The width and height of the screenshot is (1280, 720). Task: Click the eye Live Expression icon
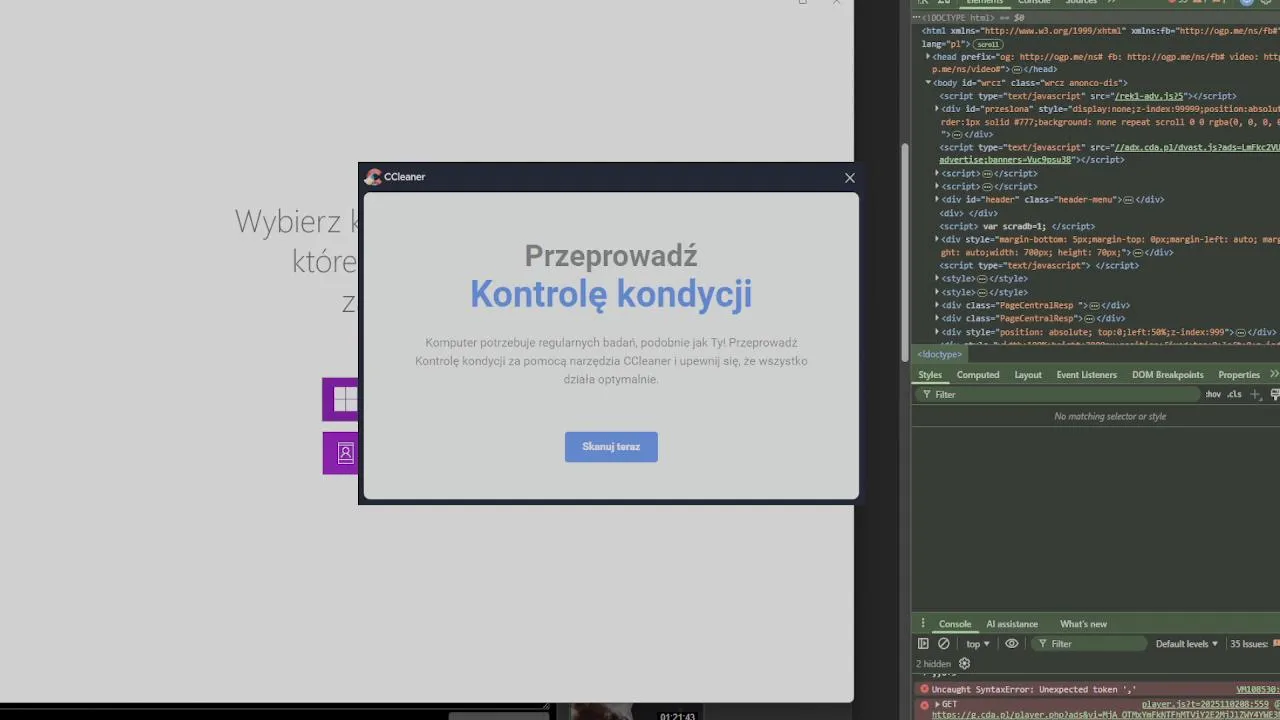pyautogui.click(x=1011, y=644)
